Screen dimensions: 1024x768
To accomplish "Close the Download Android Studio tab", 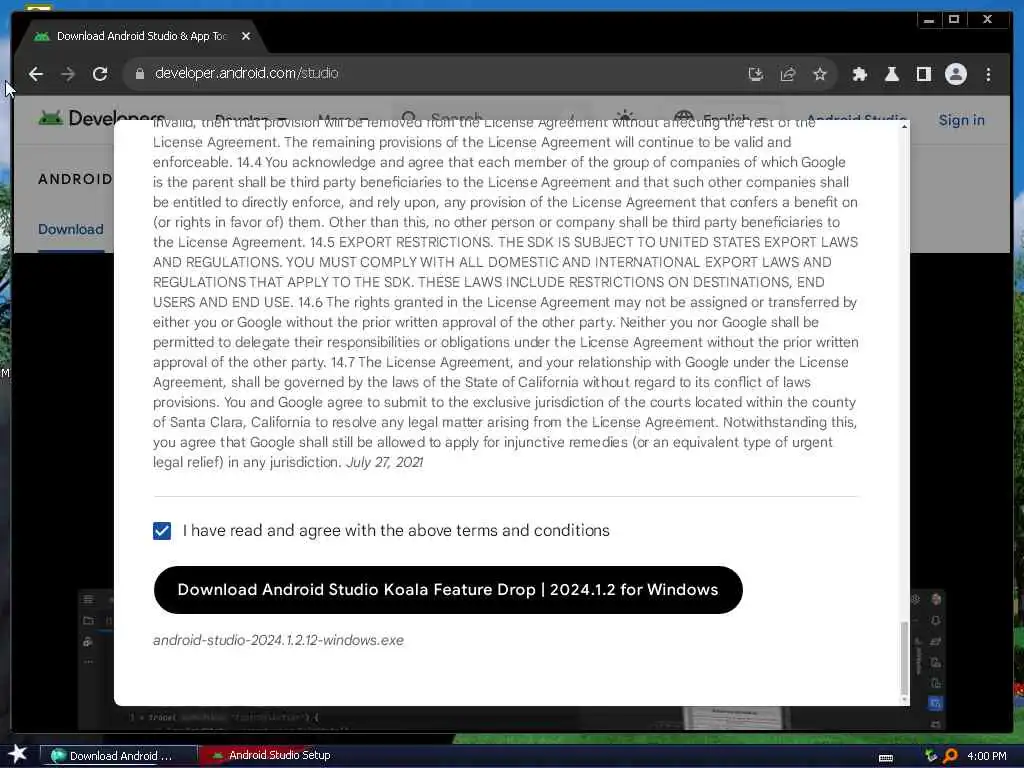I will 246,36.
